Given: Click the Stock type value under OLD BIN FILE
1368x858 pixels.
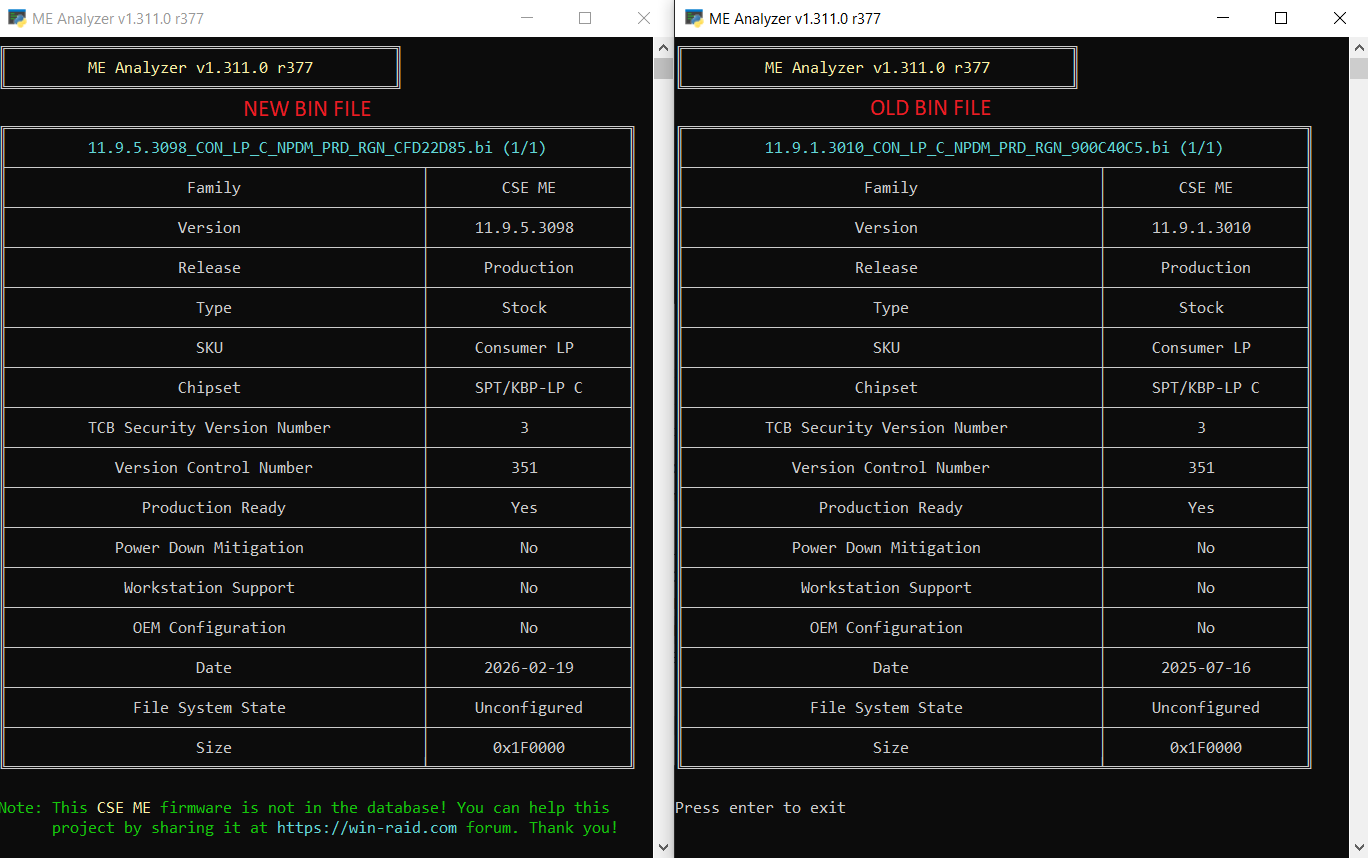Looking at the screenshot, I should [x=1201, y=308].
